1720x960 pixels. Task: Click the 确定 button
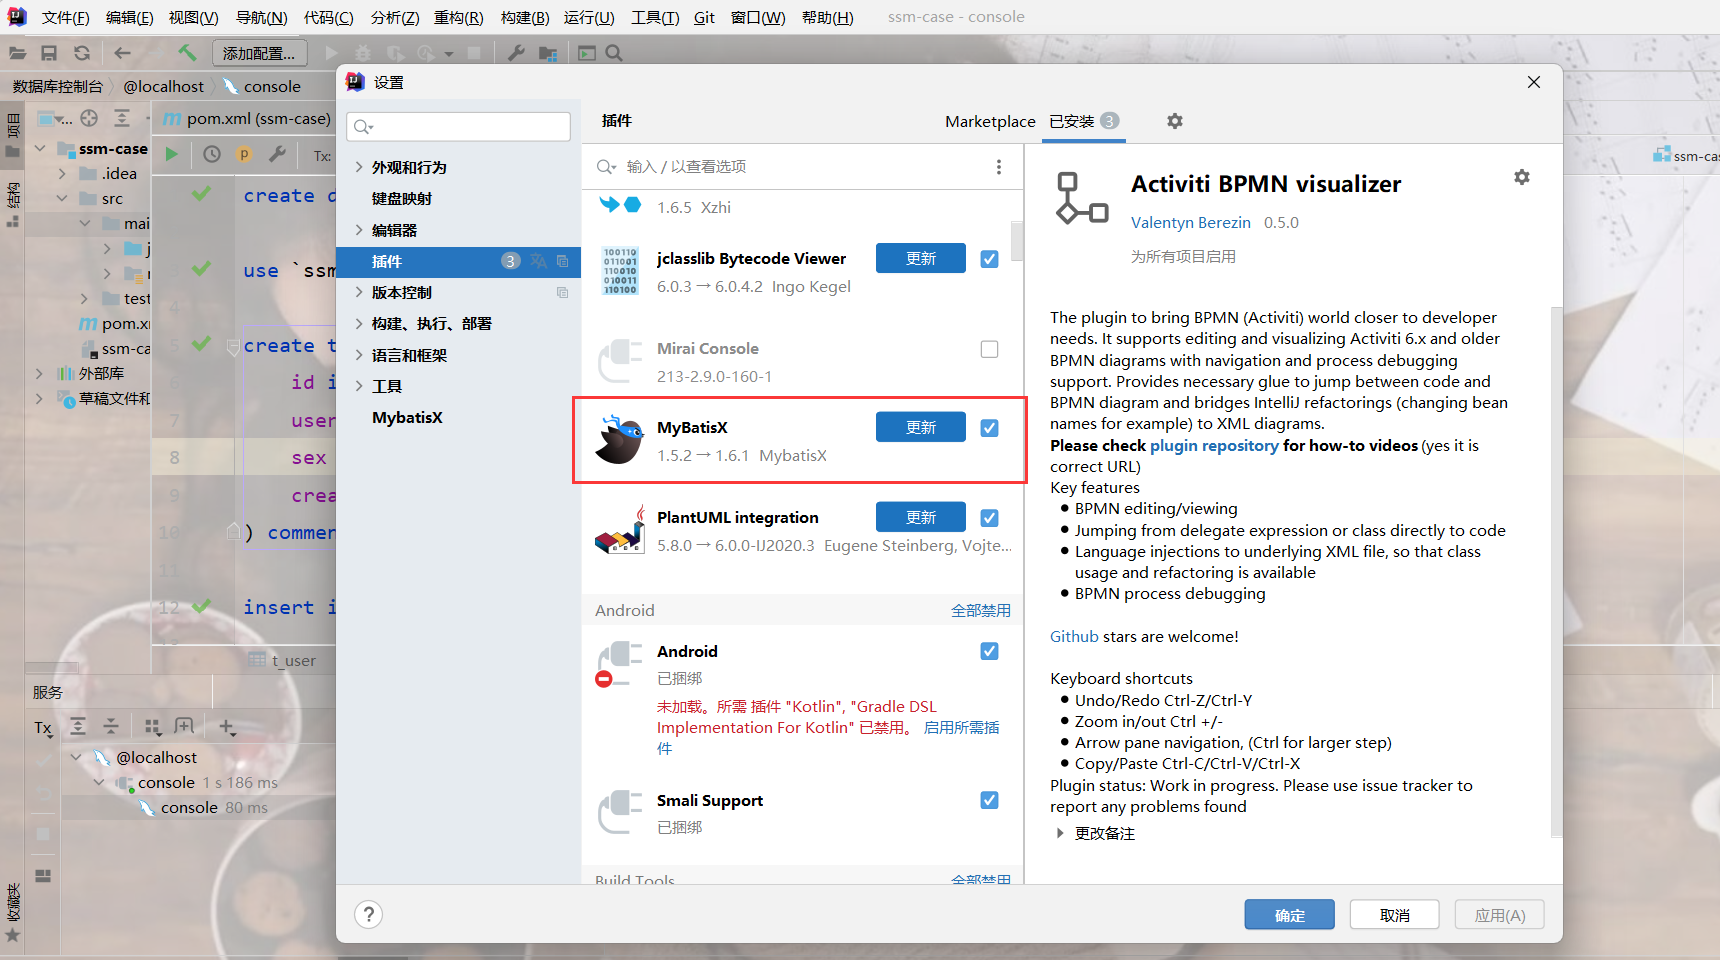click(1289, 915)
